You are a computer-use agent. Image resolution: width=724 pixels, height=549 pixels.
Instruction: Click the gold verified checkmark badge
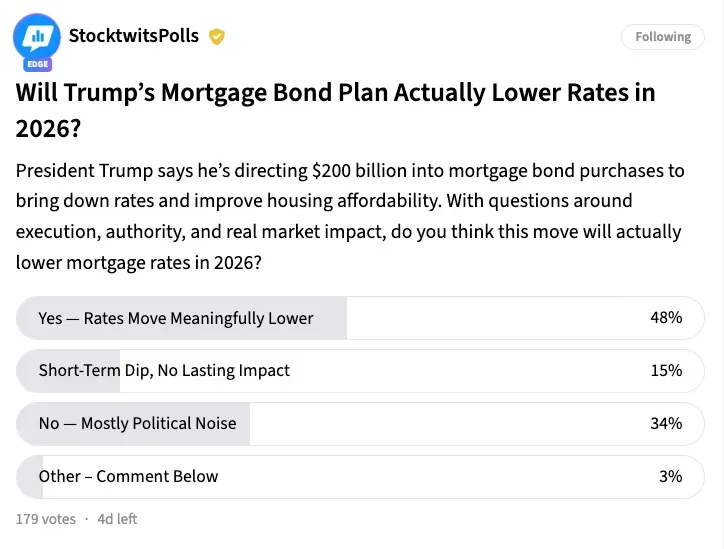217,37
